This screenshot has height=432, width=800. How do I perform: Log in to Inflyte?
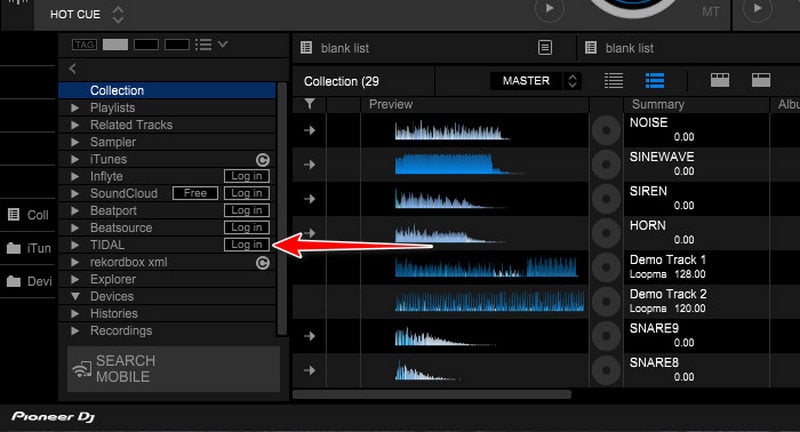(x=246, y=176)
